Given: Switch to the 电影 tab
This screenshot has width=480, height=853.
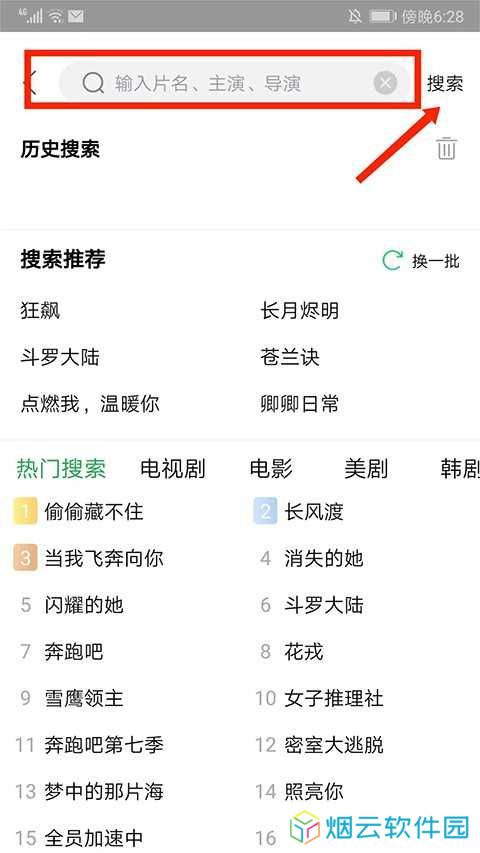Looking at the screenshot, I should click(271, 468).
